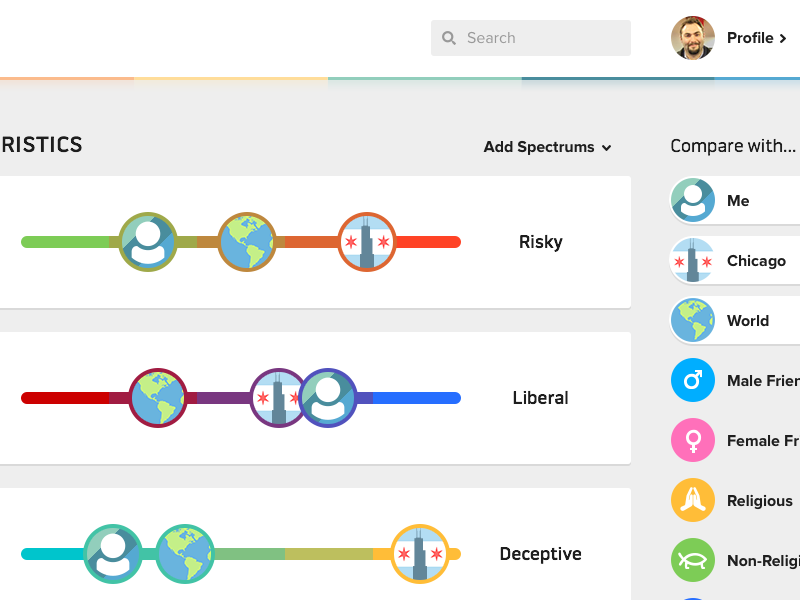800x600 pixels.
Task: Click the Deceptive spectrum label
Action: 540,554
